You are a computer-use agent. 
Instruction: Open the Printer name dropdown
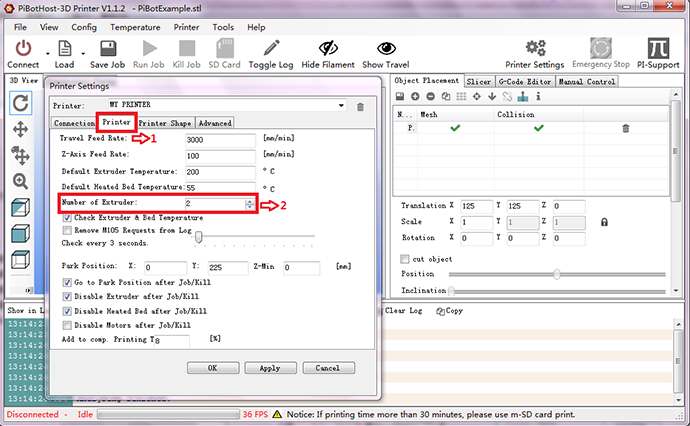(341, 106)
